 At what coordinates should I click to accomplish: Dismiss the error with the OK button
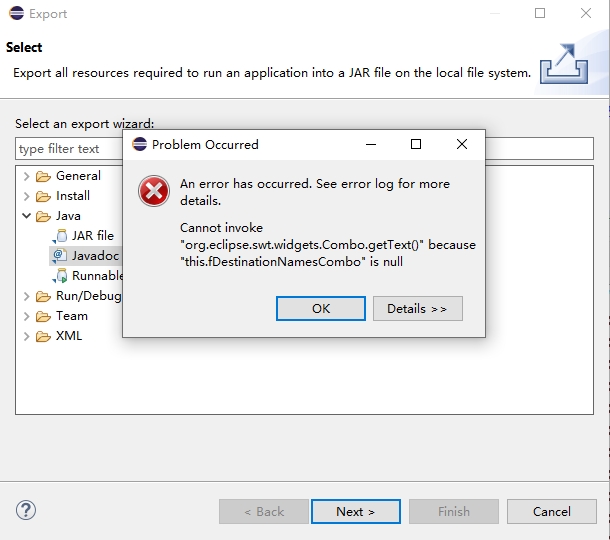pos(321,309)
